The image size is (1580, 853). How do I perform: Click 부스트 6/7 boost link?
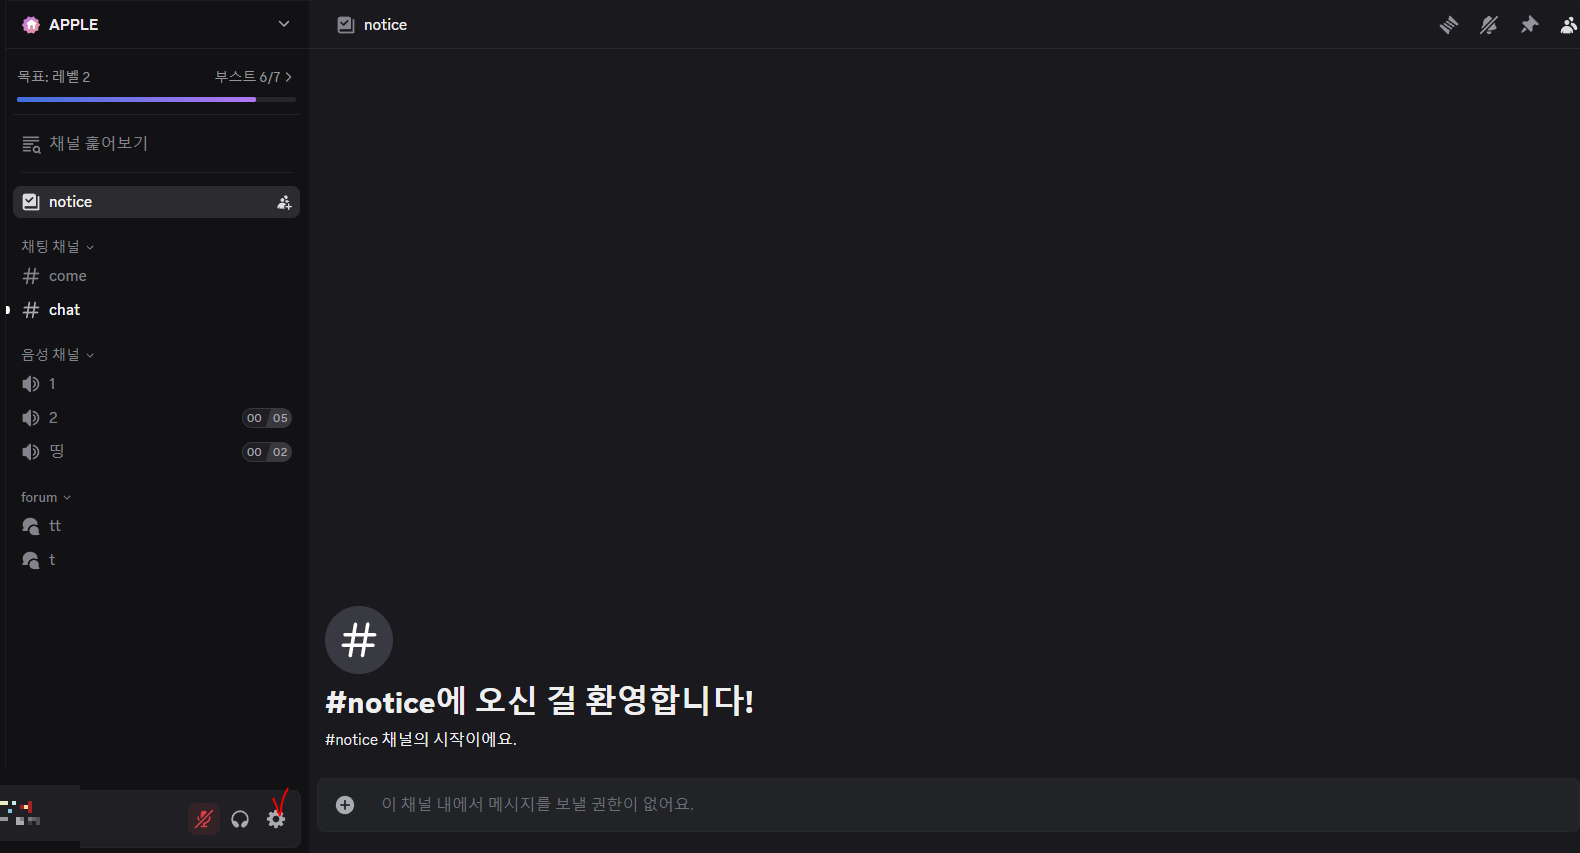(x=254, y=77)
